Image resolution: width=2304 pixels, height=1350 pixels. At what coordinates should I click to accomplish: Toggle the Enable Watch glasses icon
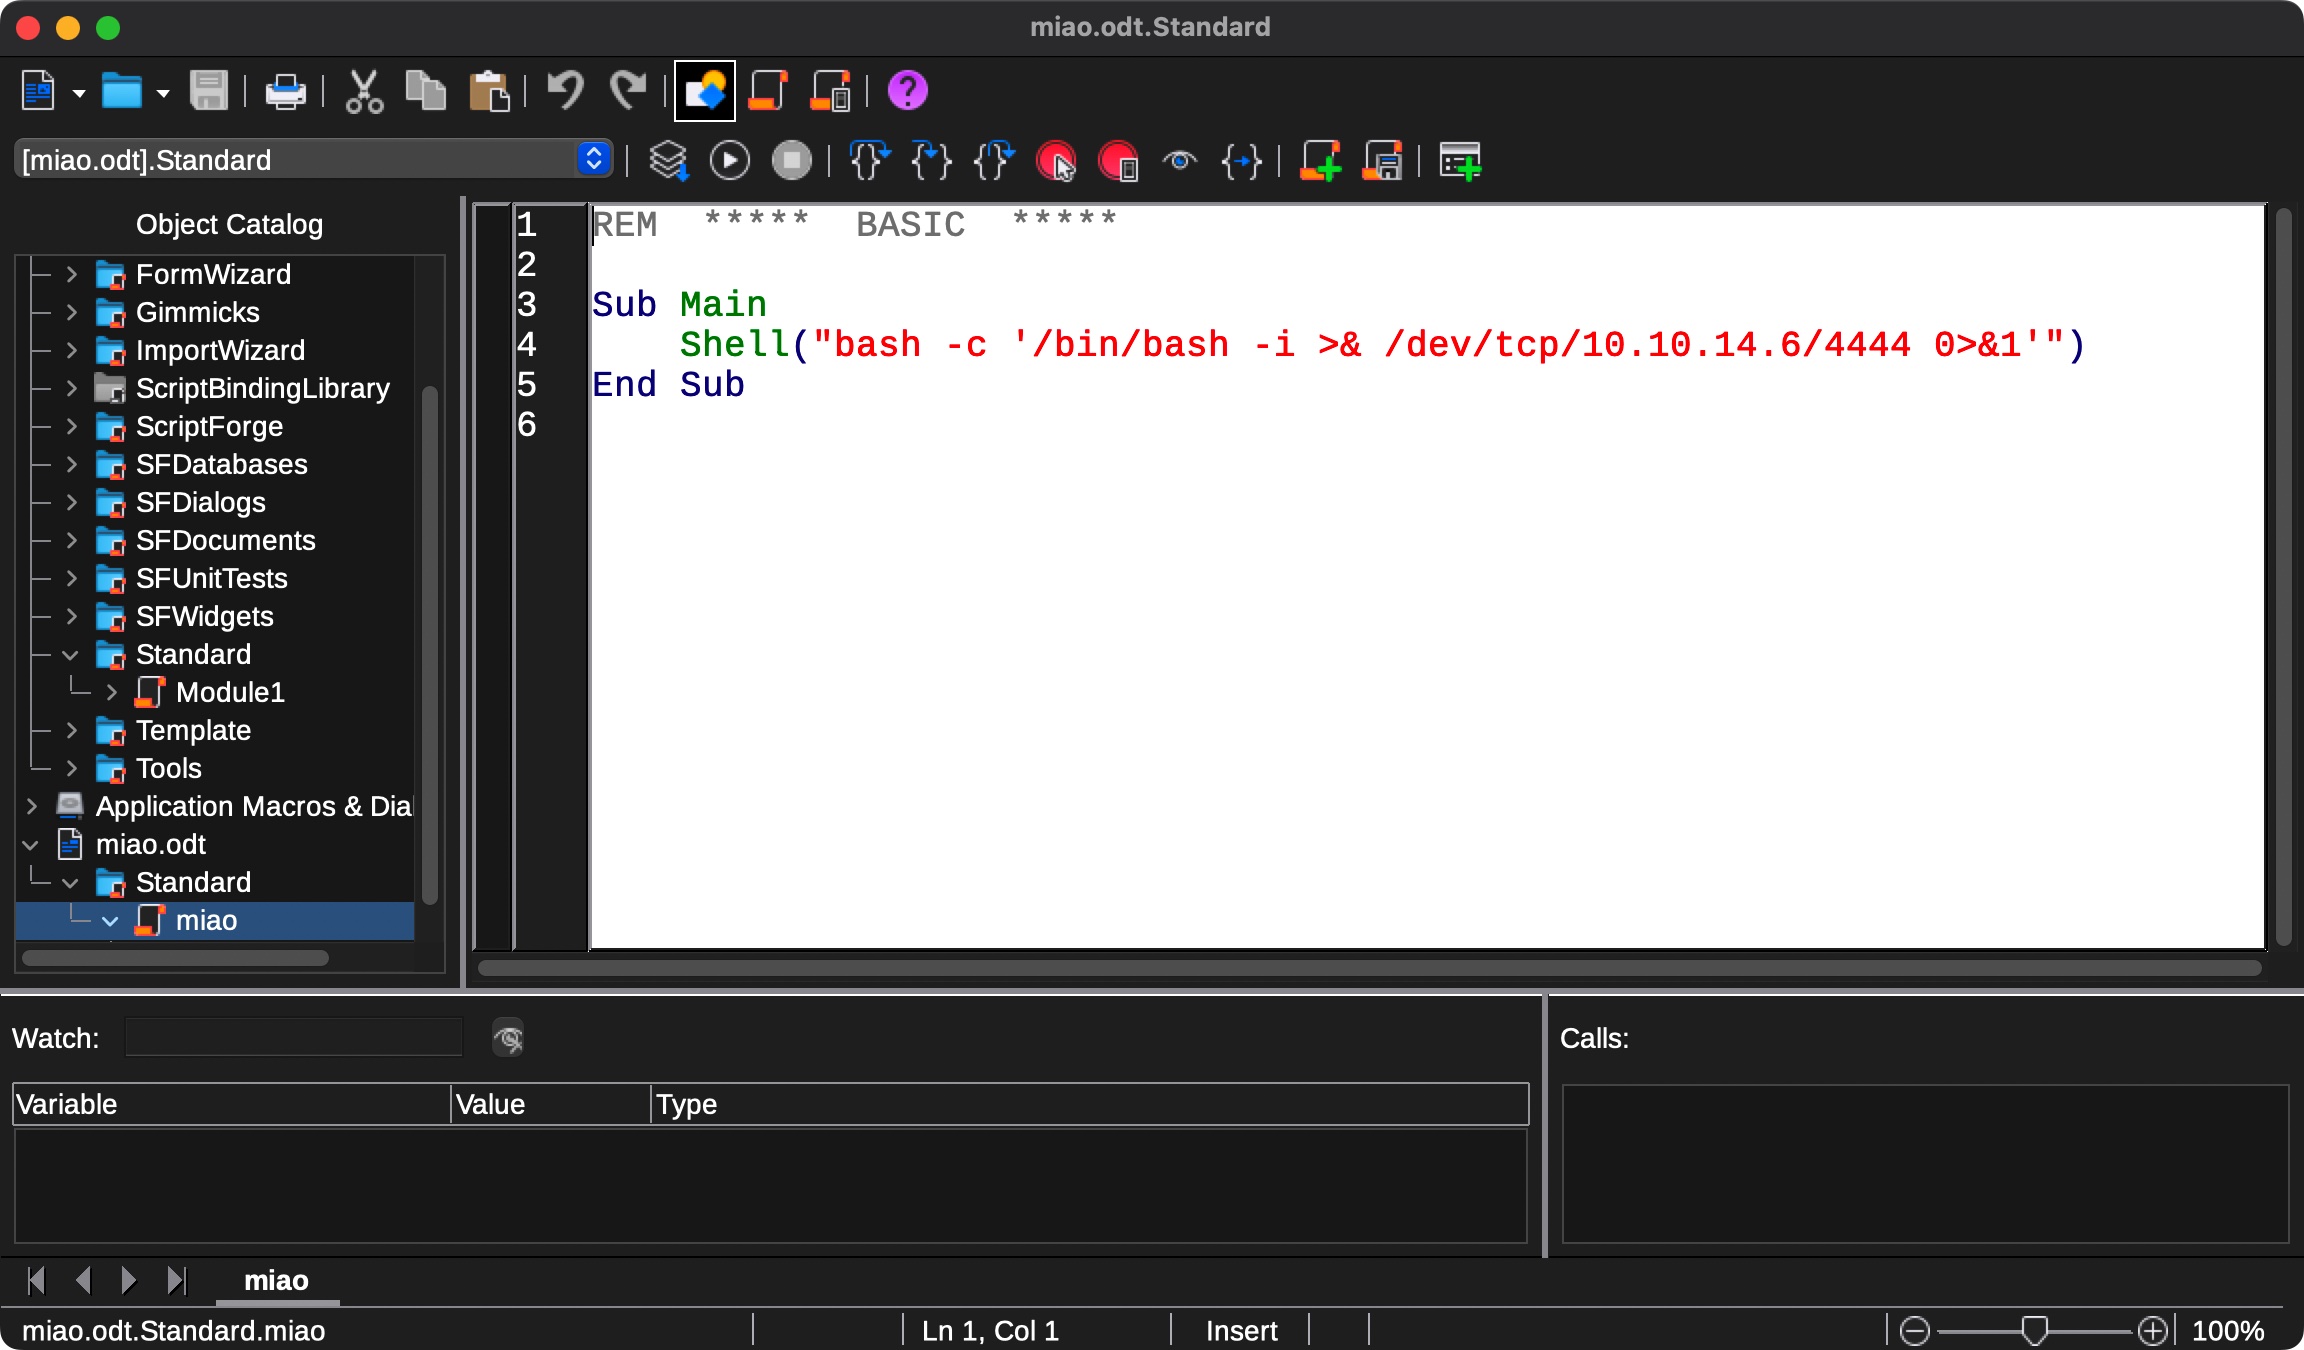pos(1180,161)
